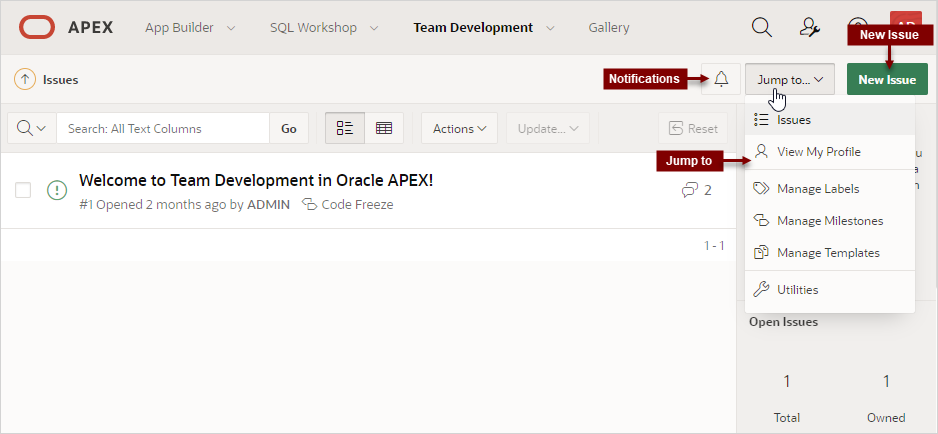
Task: Expand the App Builder menu chevron
Action: point(231,28)
